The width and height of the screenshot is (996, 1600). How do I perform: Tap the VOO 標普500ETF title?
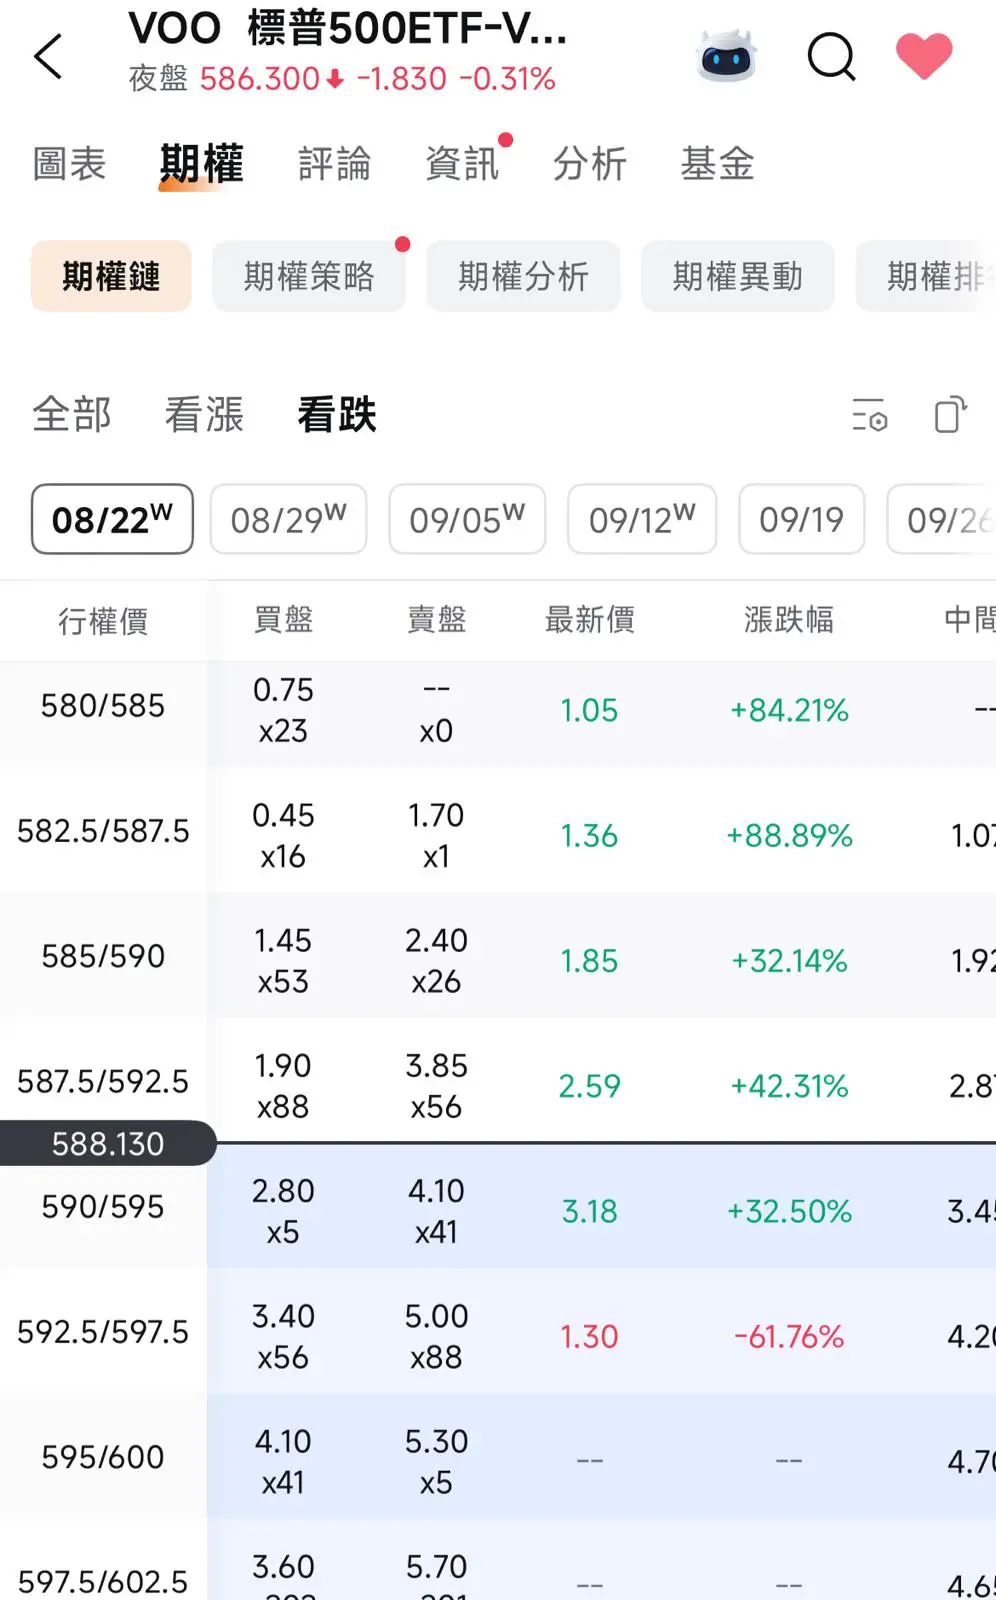[x=347, y=28]
